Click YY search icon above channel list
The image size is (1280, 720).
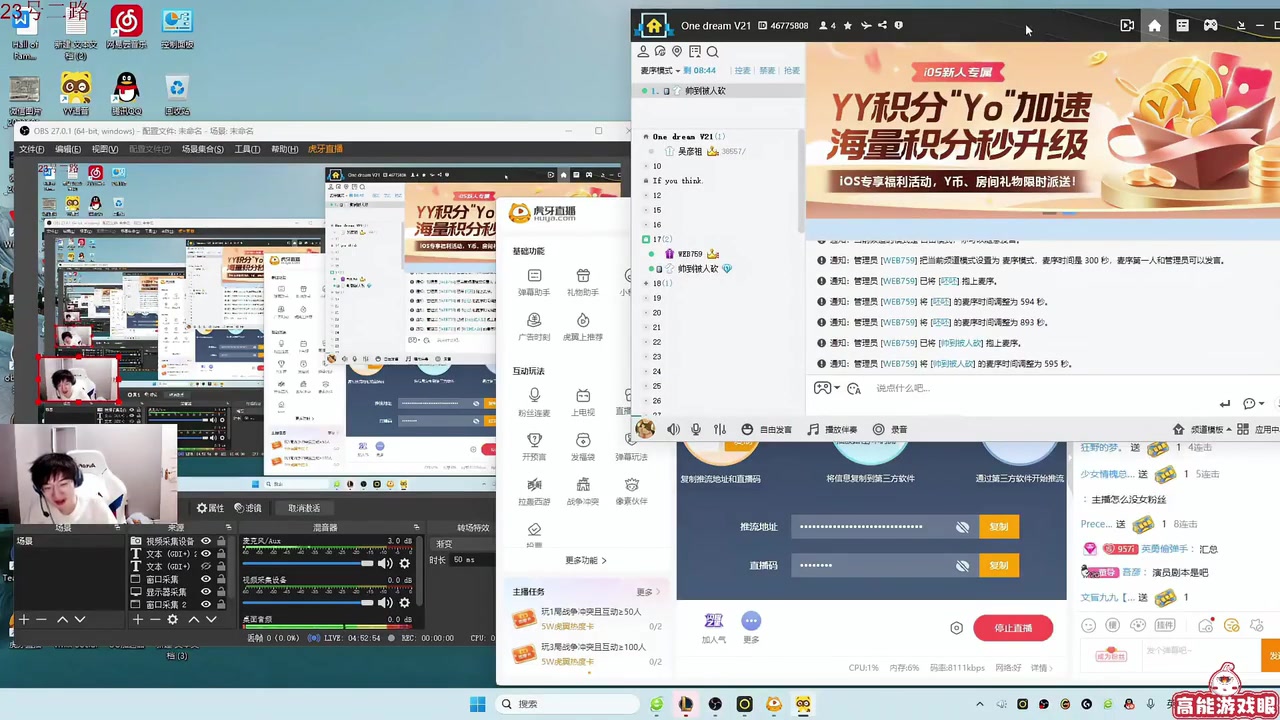pos(712,52)
